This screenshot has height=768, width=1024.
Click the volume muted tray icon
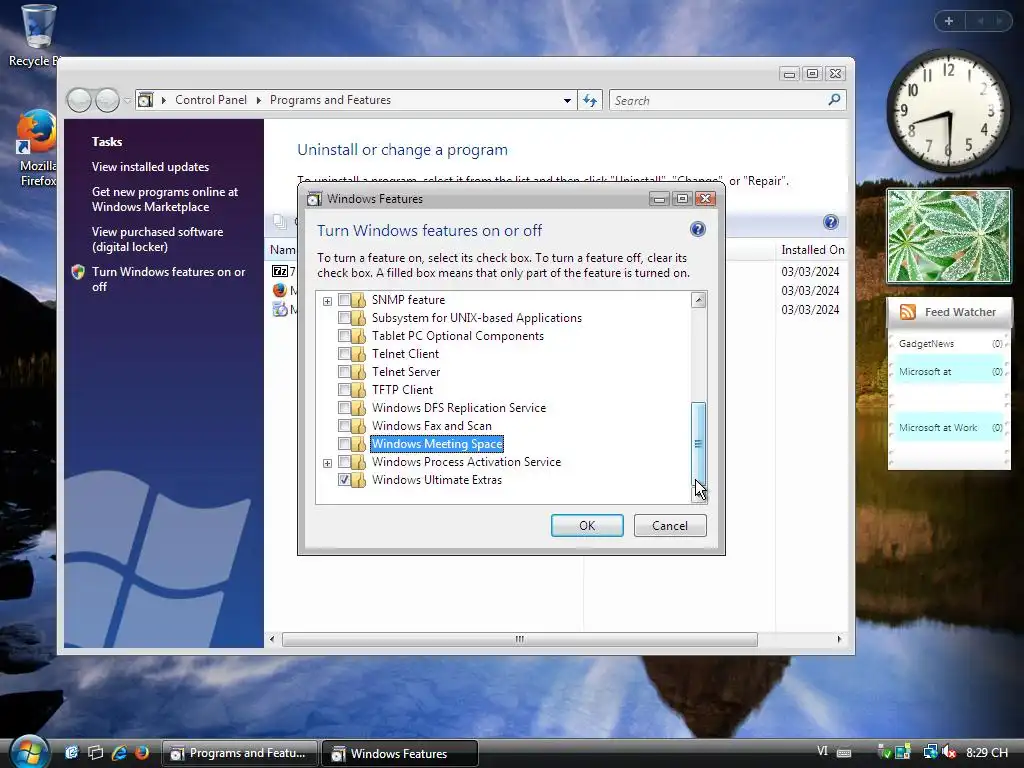pyautogui.click(x=950, y=752)
